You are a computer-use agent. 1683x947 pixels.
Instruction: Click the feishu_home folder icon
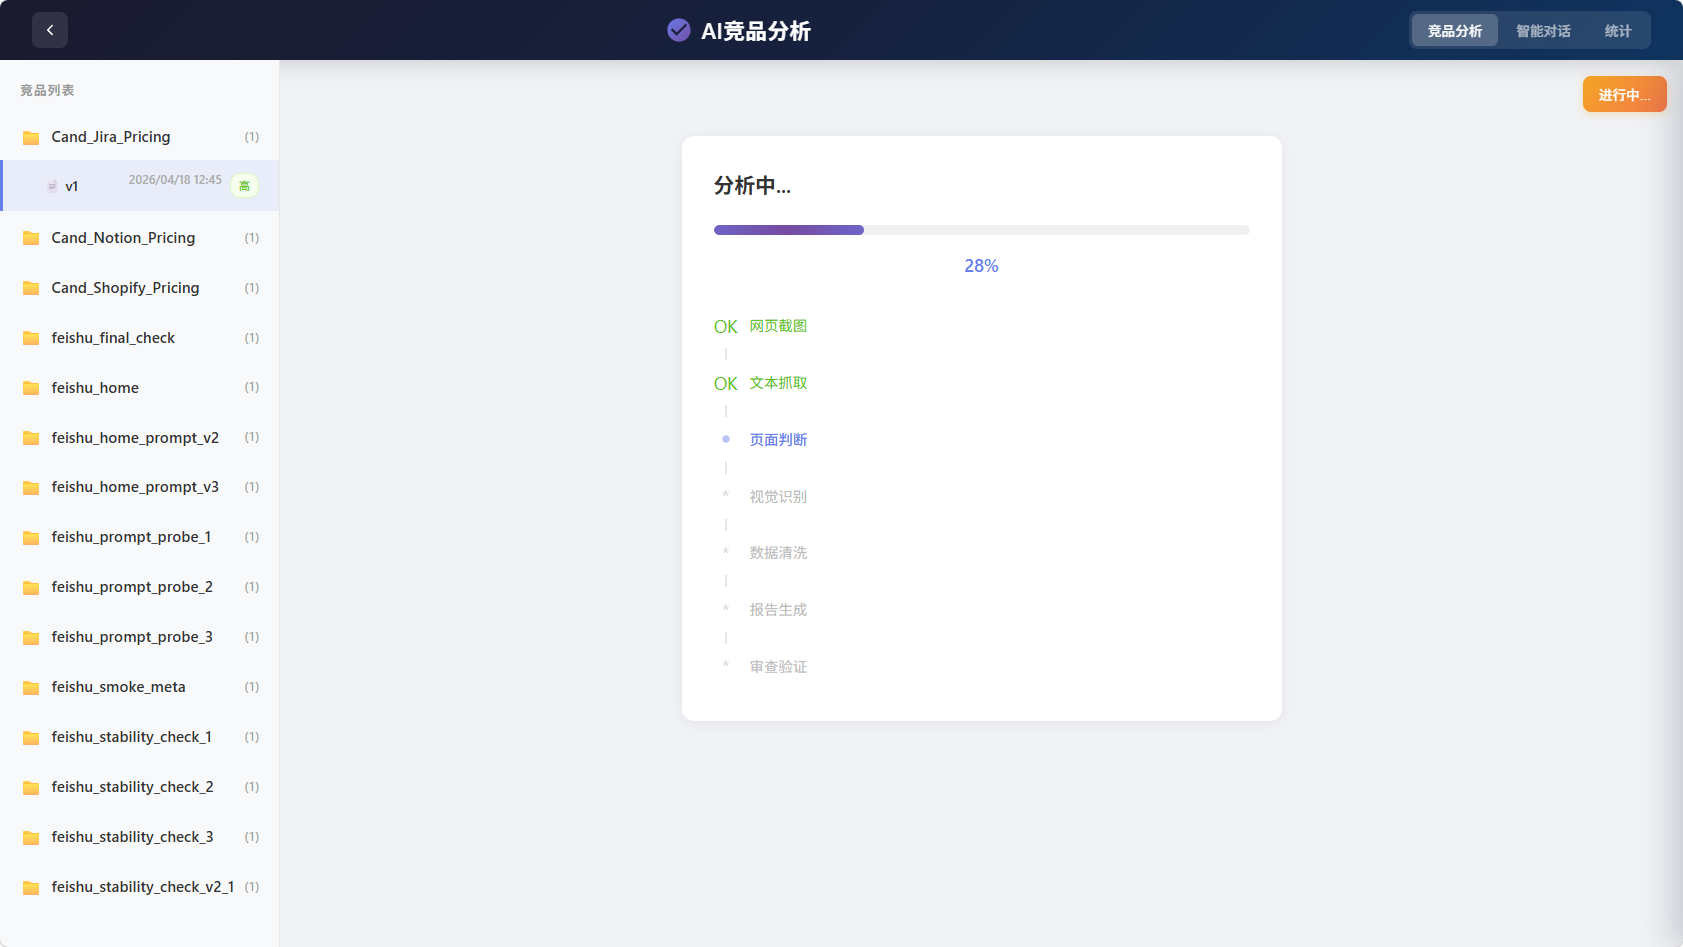point(31,388)
